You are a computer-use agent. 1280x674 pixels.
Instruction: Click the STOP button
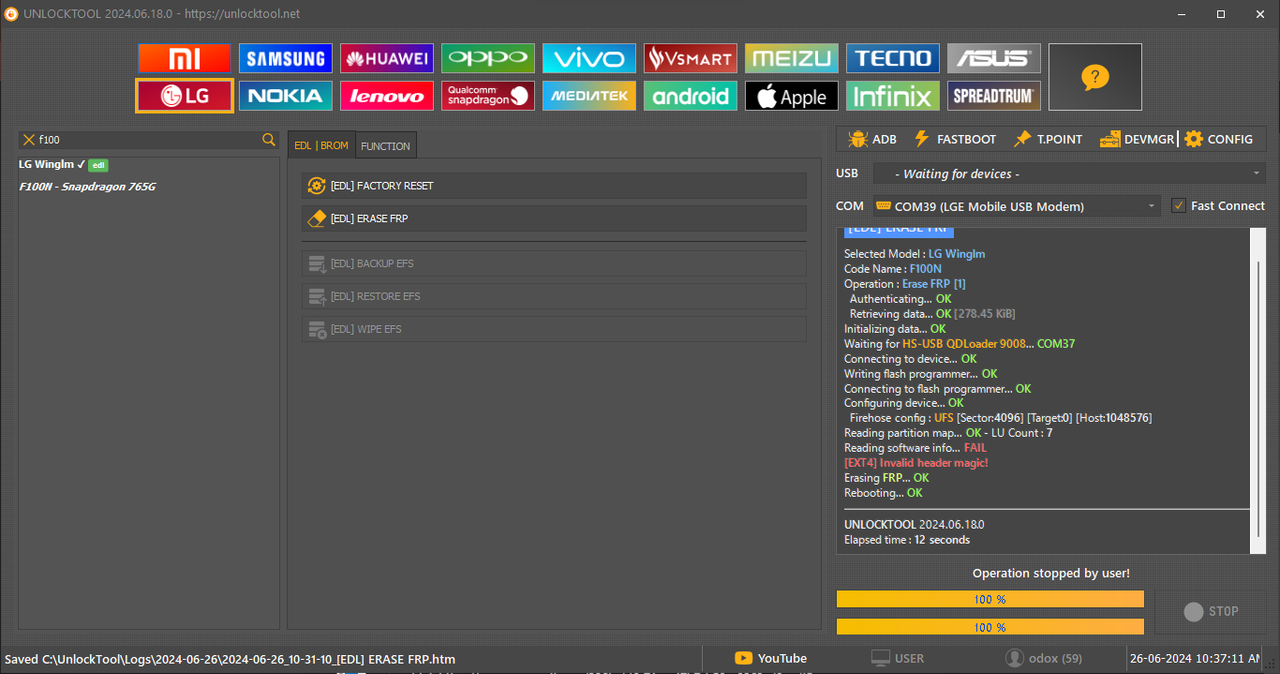click(1210, 611)
